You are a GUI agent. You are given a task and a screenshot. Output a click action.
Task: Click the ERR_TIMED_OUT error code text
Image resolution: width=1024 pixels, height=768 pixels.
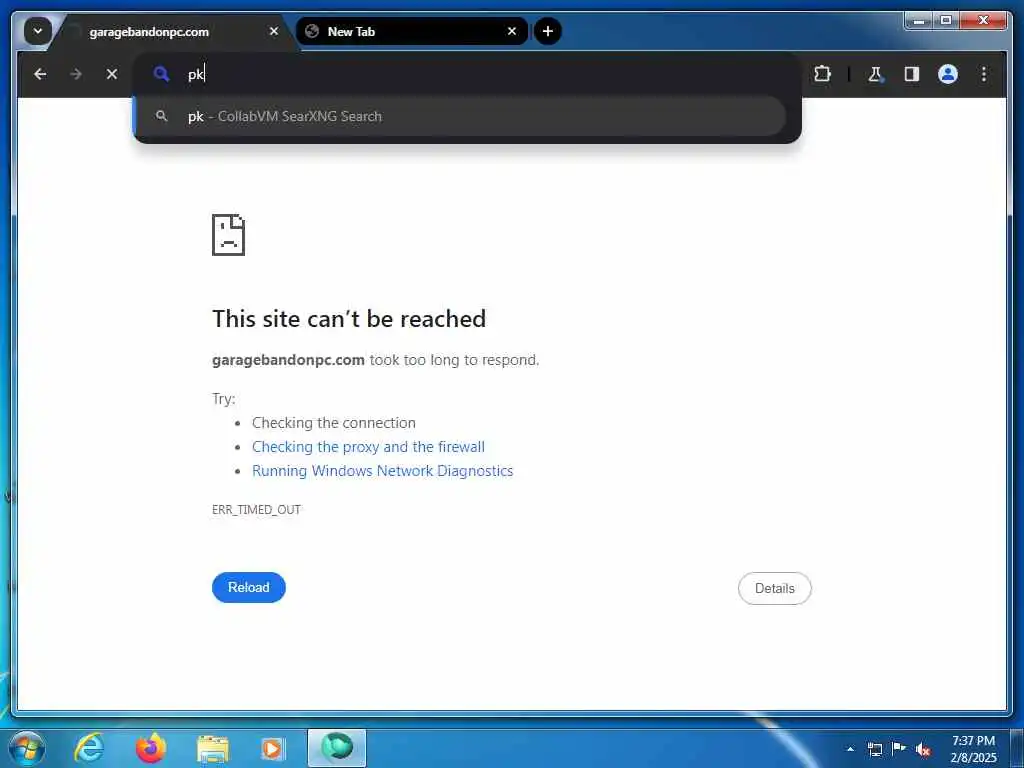(x=256, y=510)
